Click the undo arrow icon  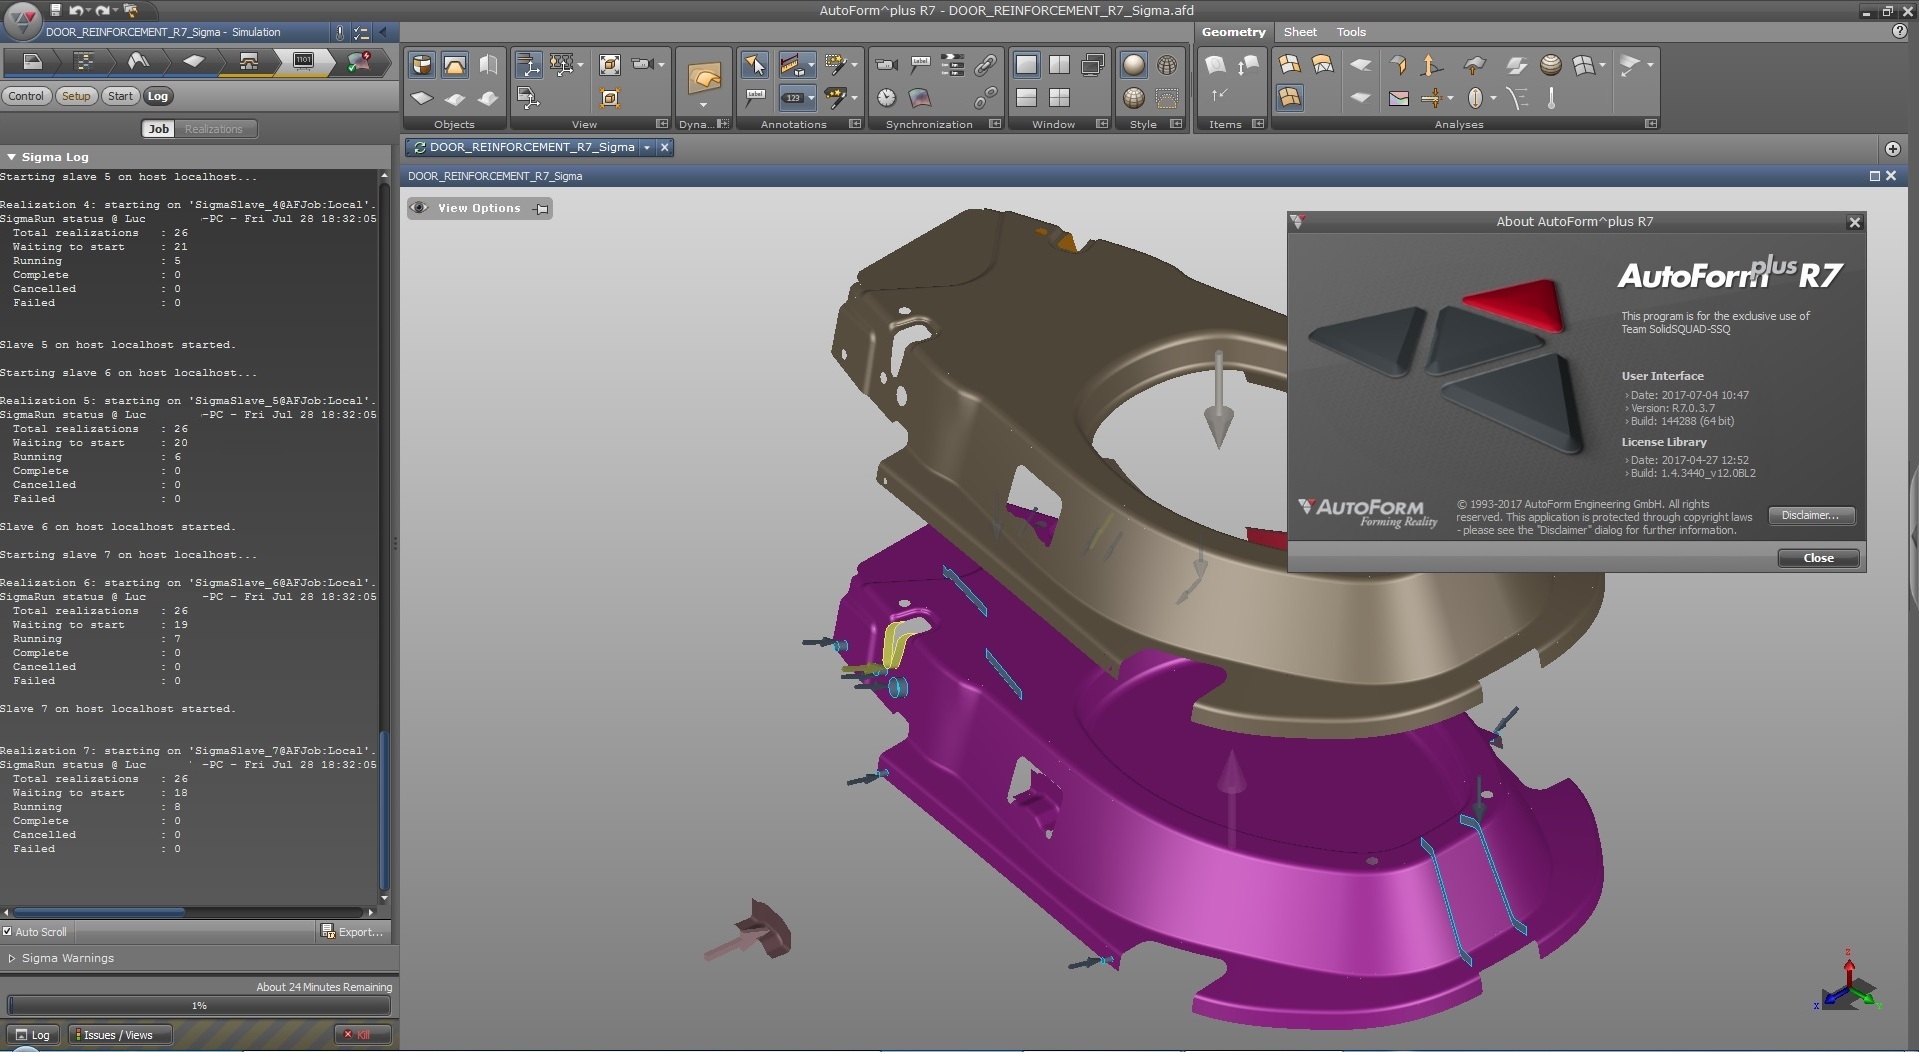point(77,10)
